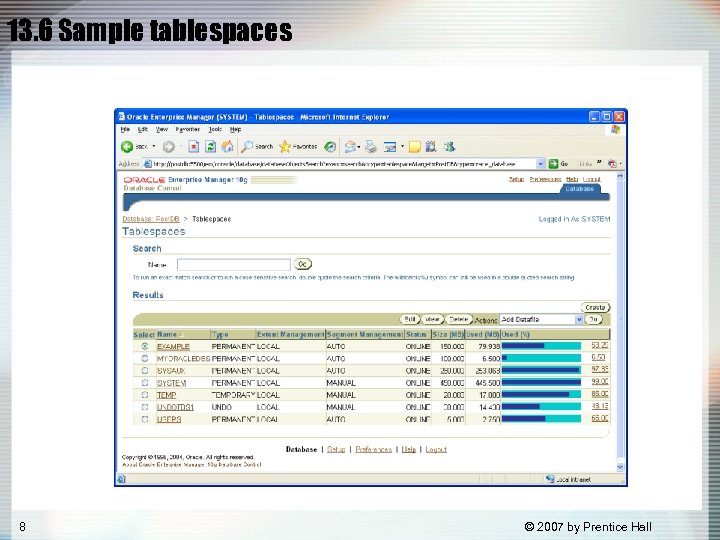Viewport: 720px width, 540px height.
Task: Click the page vertical scrollbar down arrow
Action: pos(620,467)
